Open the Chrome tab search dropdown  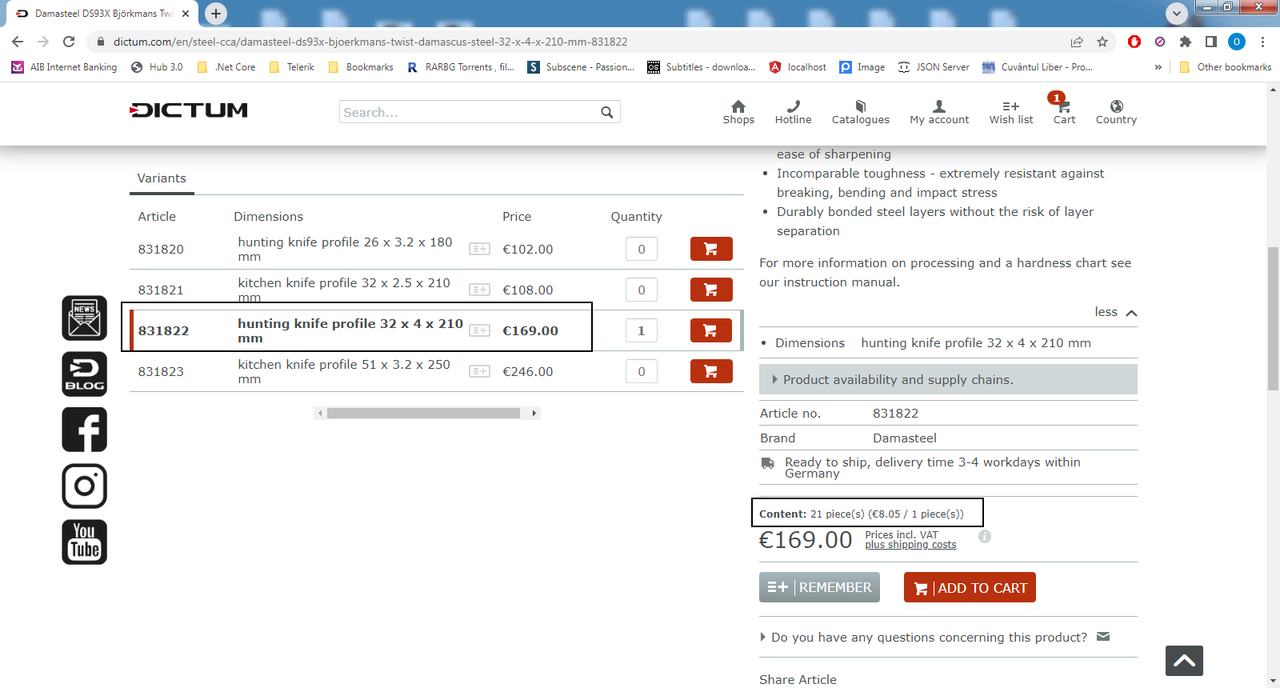[x=1177, y=13]
